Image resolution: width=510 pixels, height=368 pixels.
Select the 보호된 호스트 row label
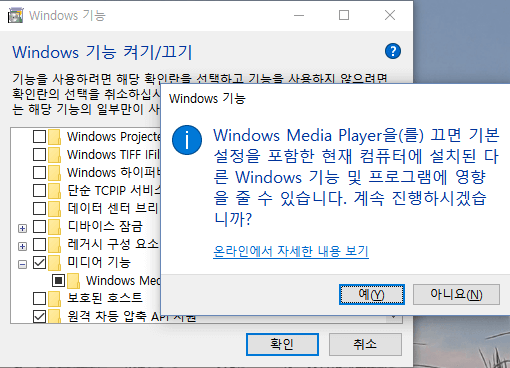tap(105, 299)
